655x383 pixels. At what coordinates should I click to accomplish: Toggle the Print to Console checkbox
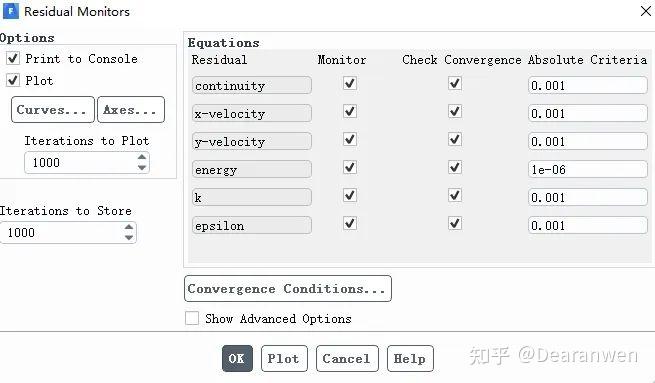(13, 58)
